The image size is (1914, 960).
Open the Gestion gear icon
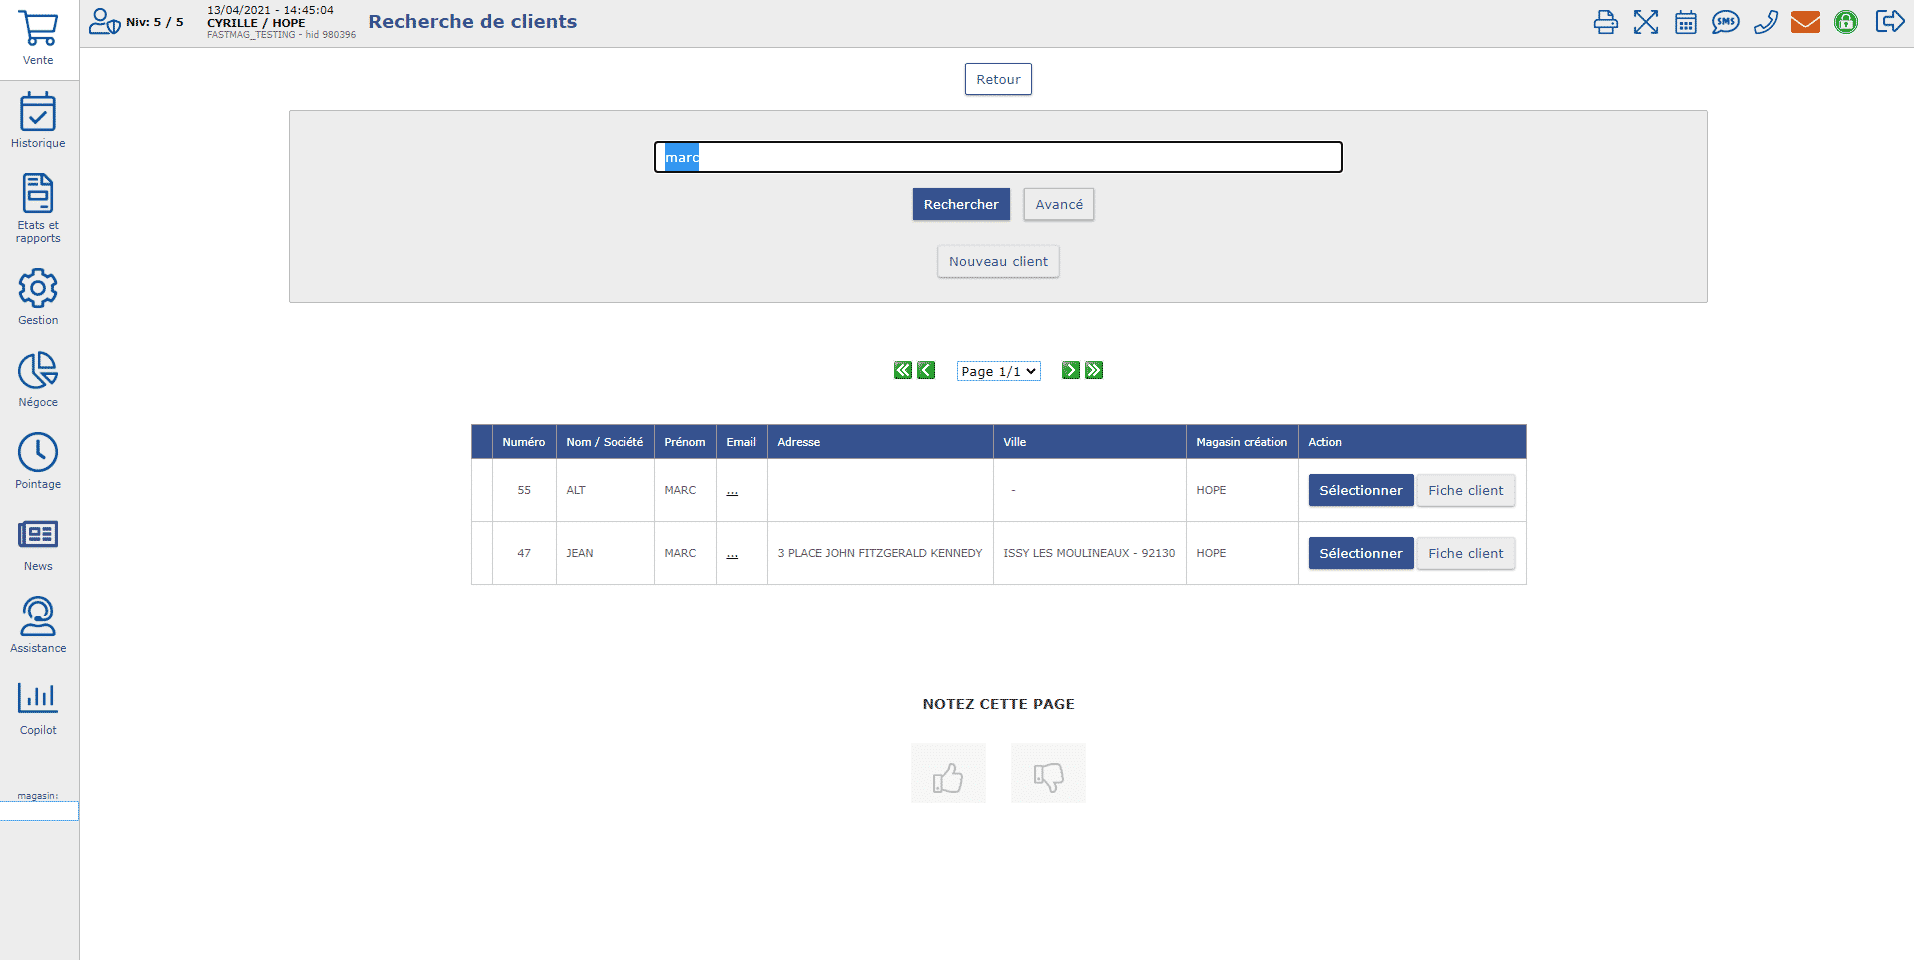(38, 289)
